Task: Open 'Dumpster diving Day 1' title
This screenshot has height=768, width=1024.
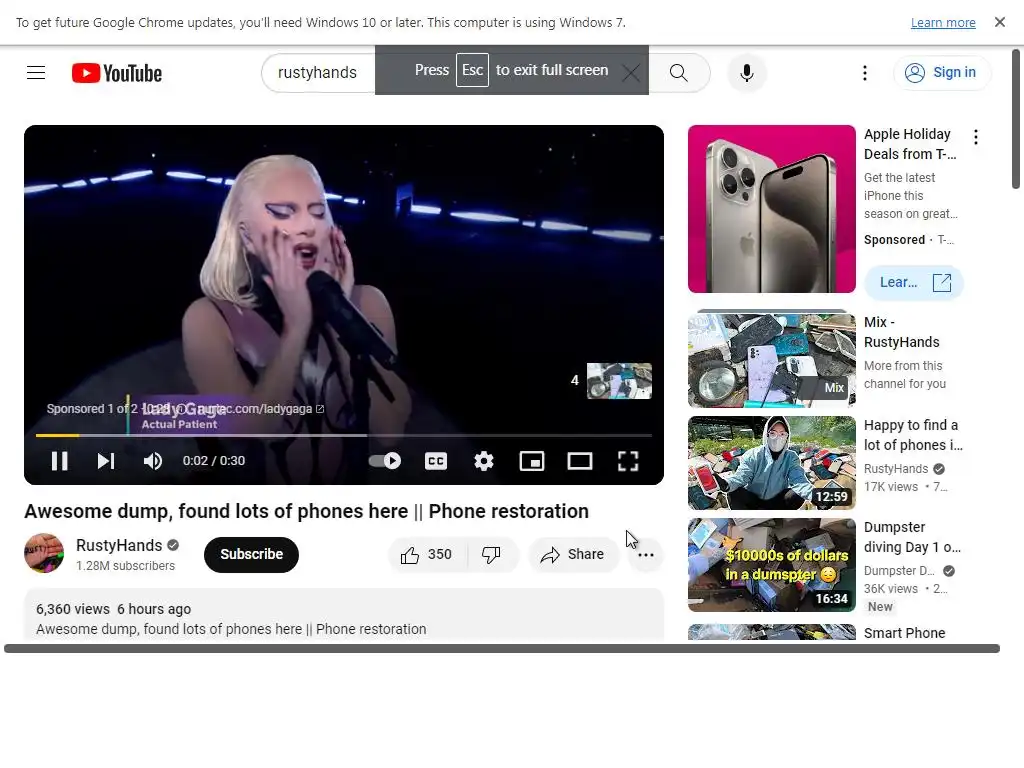Action: point(912,537)
